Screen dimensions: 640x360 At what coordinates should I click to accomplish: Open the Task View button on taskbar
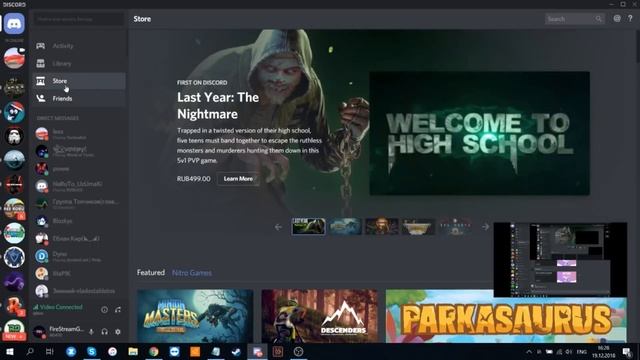pyautogui.click(x=50, y=352)
